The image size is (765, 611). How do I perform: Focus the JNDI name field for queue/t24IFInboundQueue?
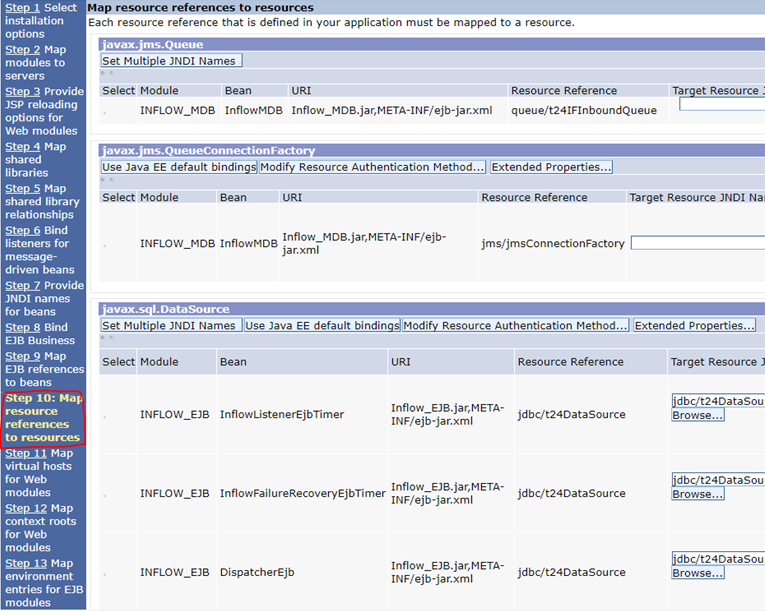coord(721,104)
